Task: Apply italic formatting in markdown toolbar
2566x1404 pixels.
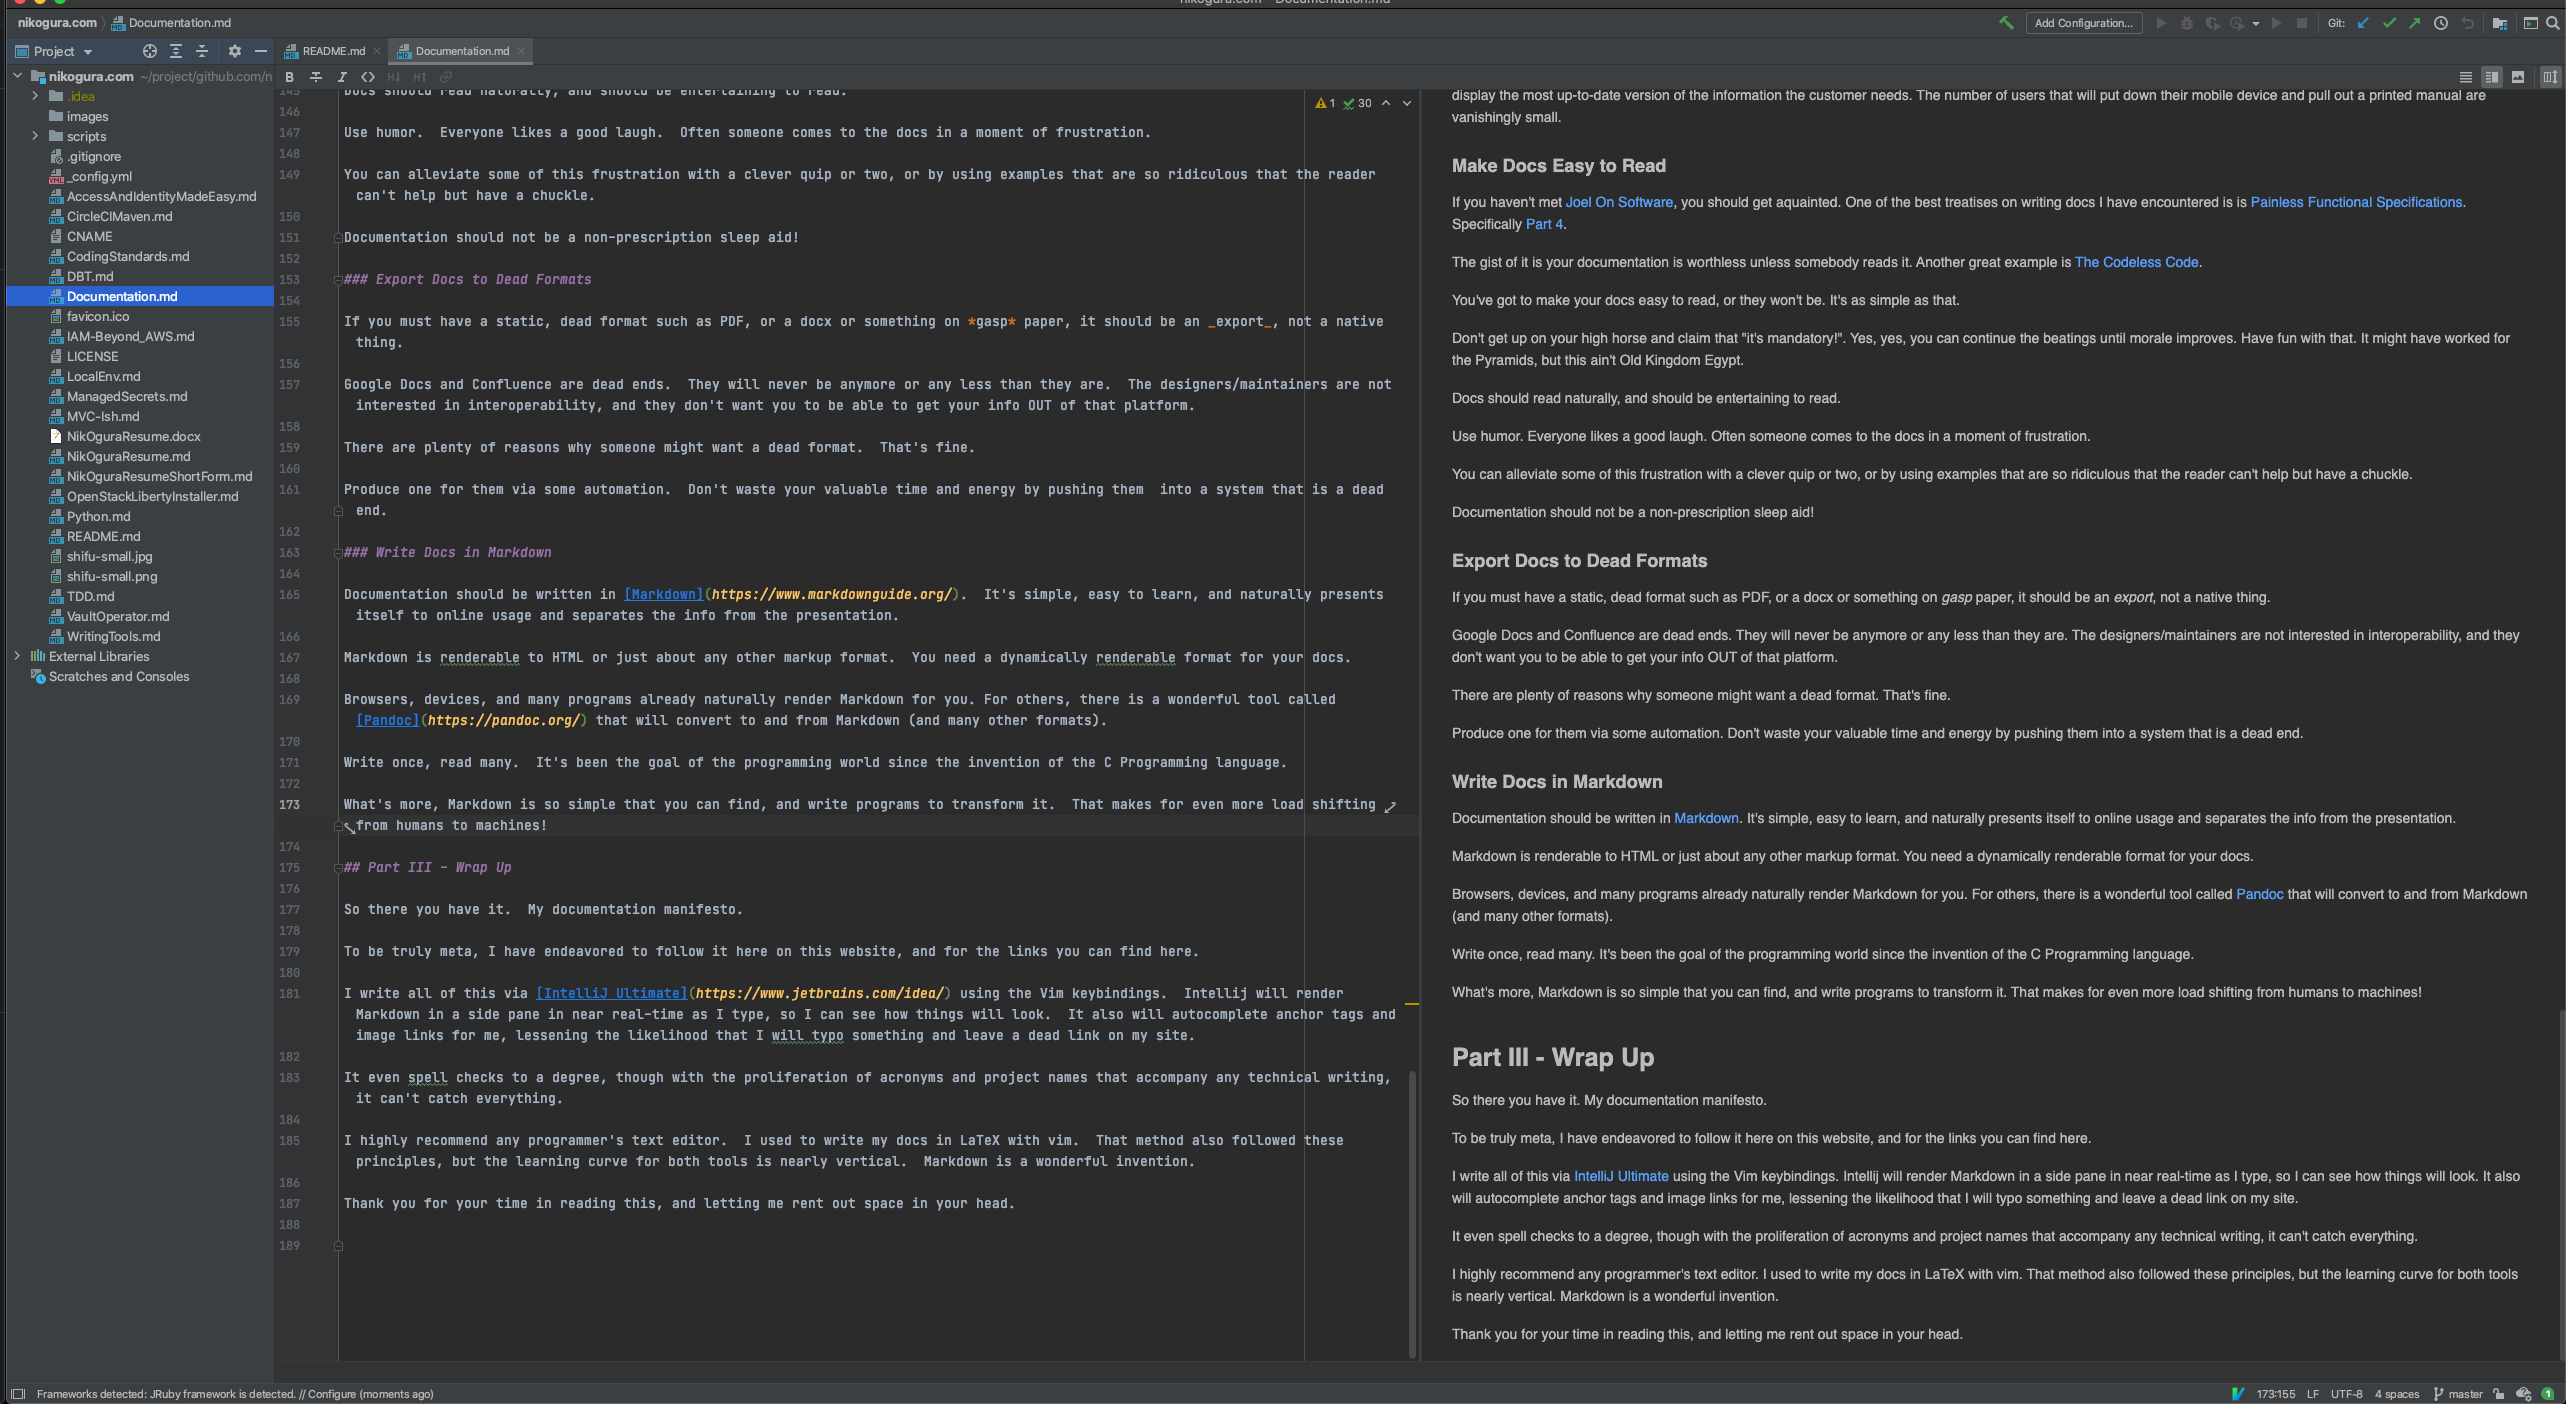Action: tap(342, 77)
